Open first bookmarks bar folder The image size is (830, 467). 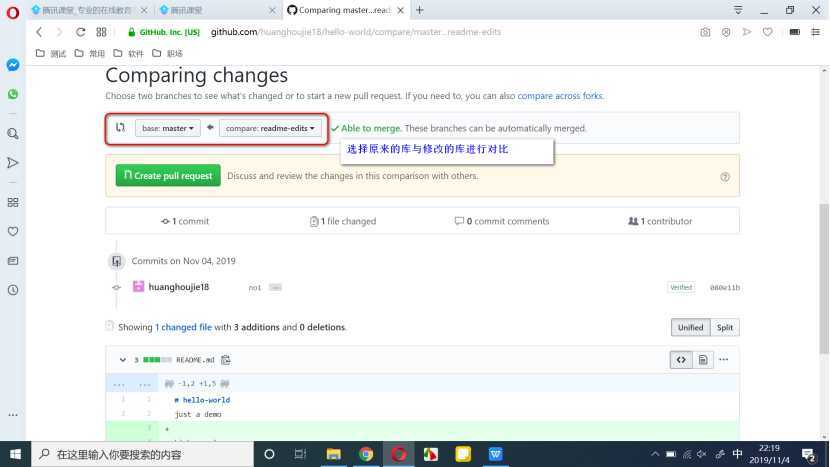click(51, 53)
